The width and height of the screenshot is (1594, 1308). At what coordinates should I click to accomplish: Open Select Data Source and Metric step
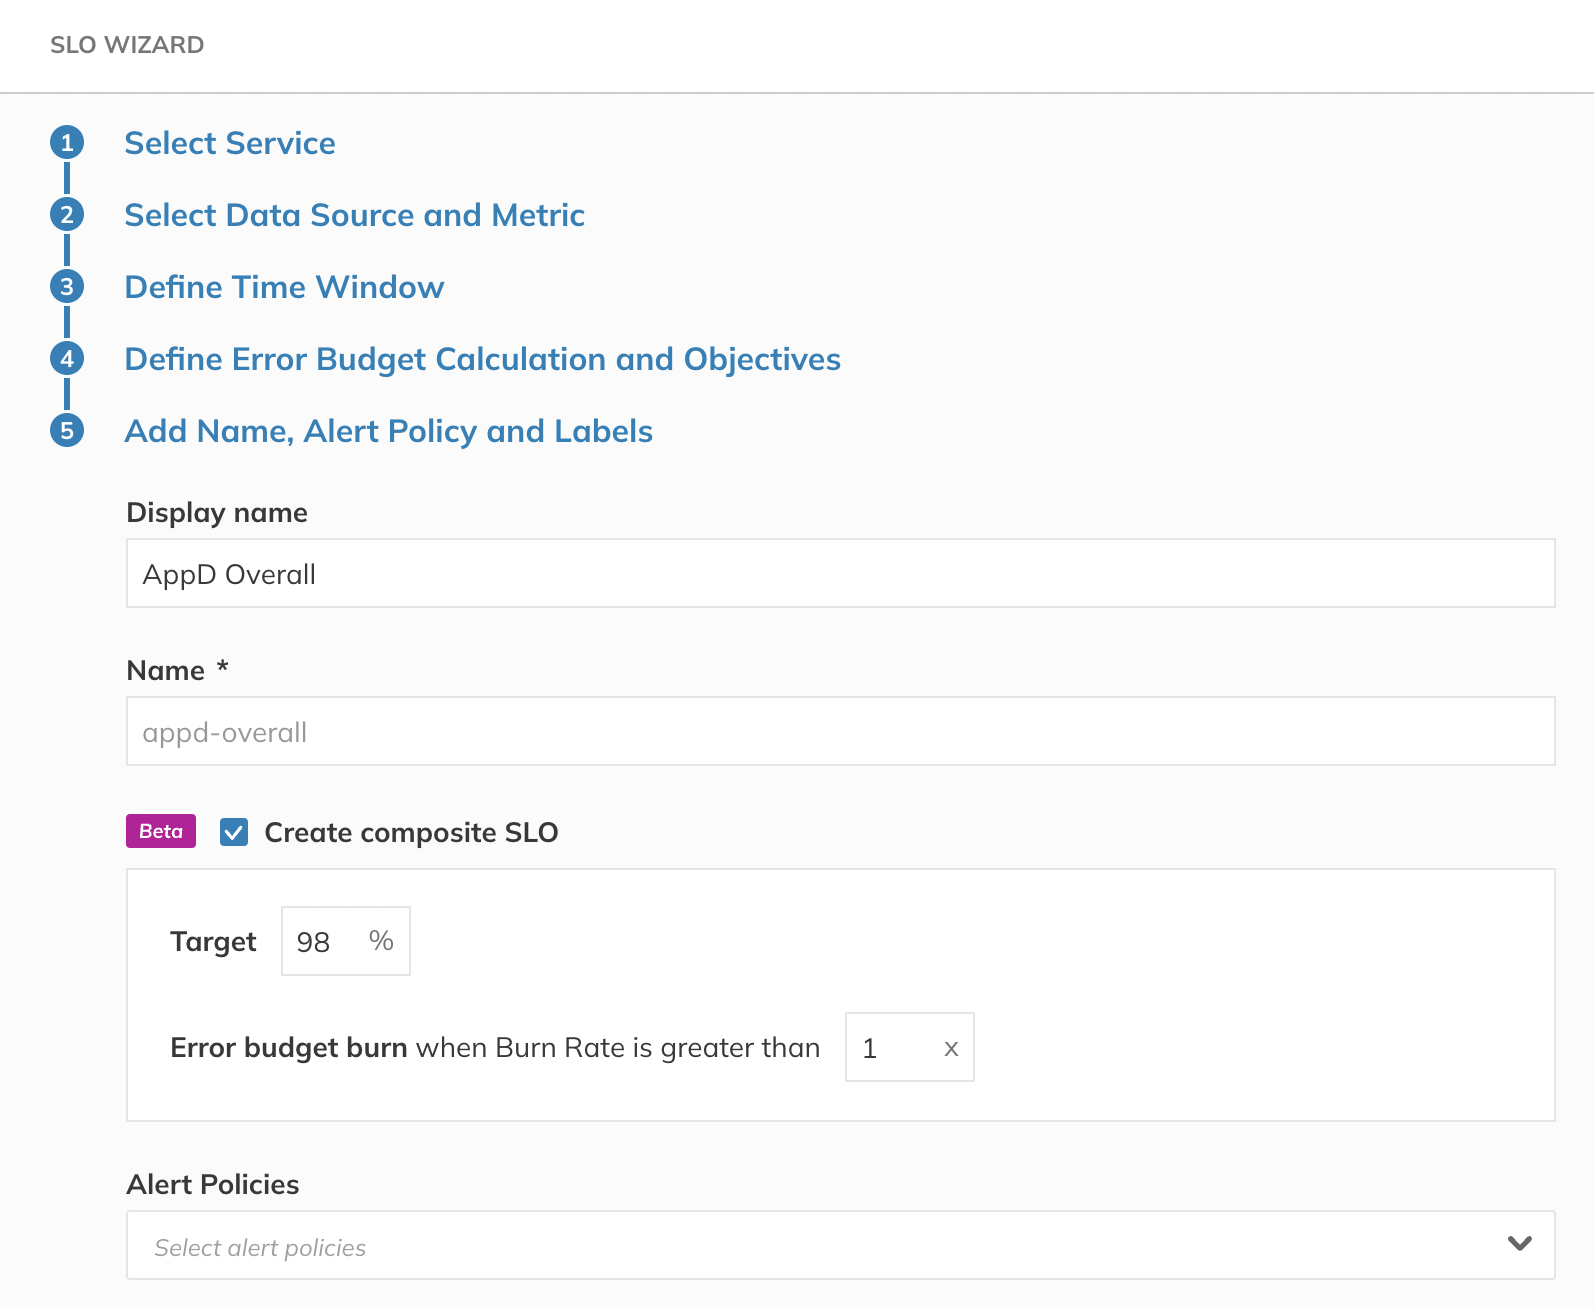[x=354, y=215]
